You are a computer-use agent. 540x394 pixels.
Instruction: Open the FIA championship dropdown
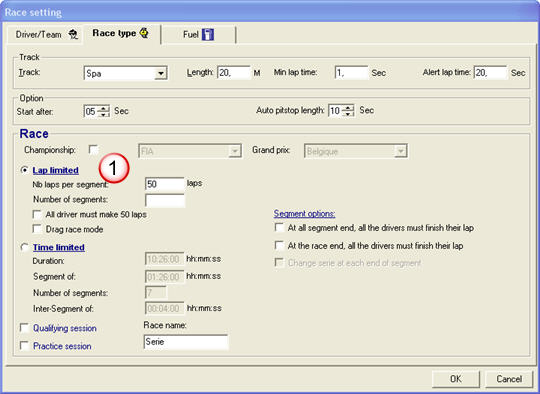coord(235,151)
